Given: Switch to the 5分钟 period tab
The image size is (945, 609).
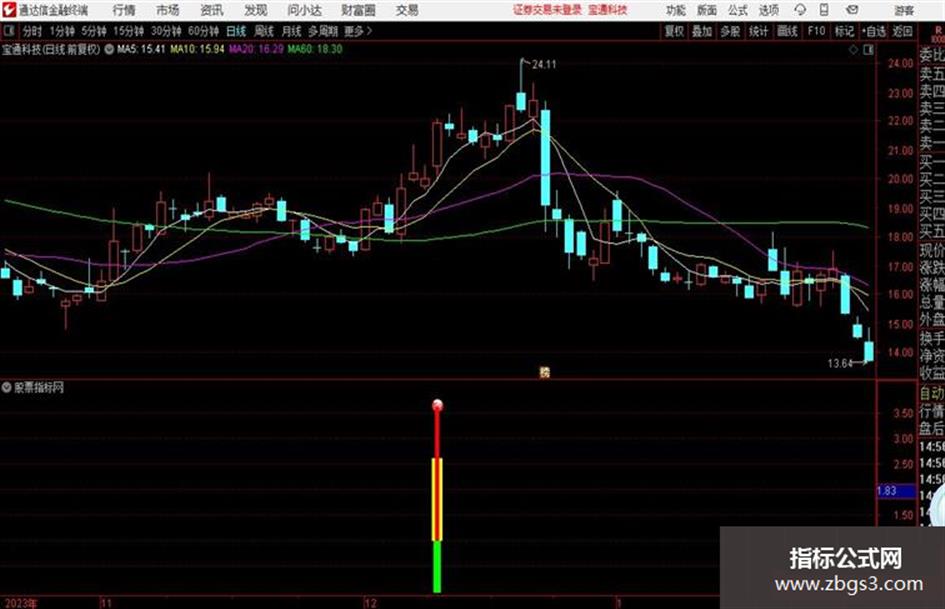Looking at the screenshot, I should pos(93,31).
